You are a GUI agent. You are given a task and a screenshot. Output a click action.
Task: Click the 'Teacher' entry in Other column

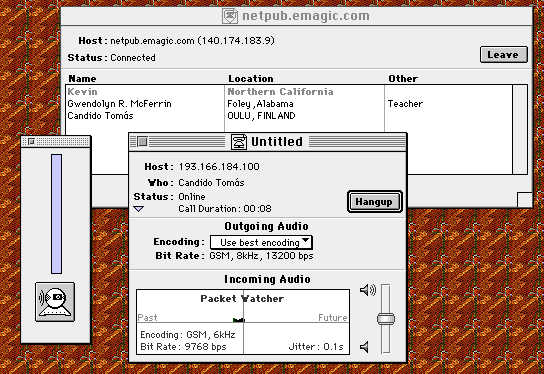pyautogui.click(x=405, y=104)
